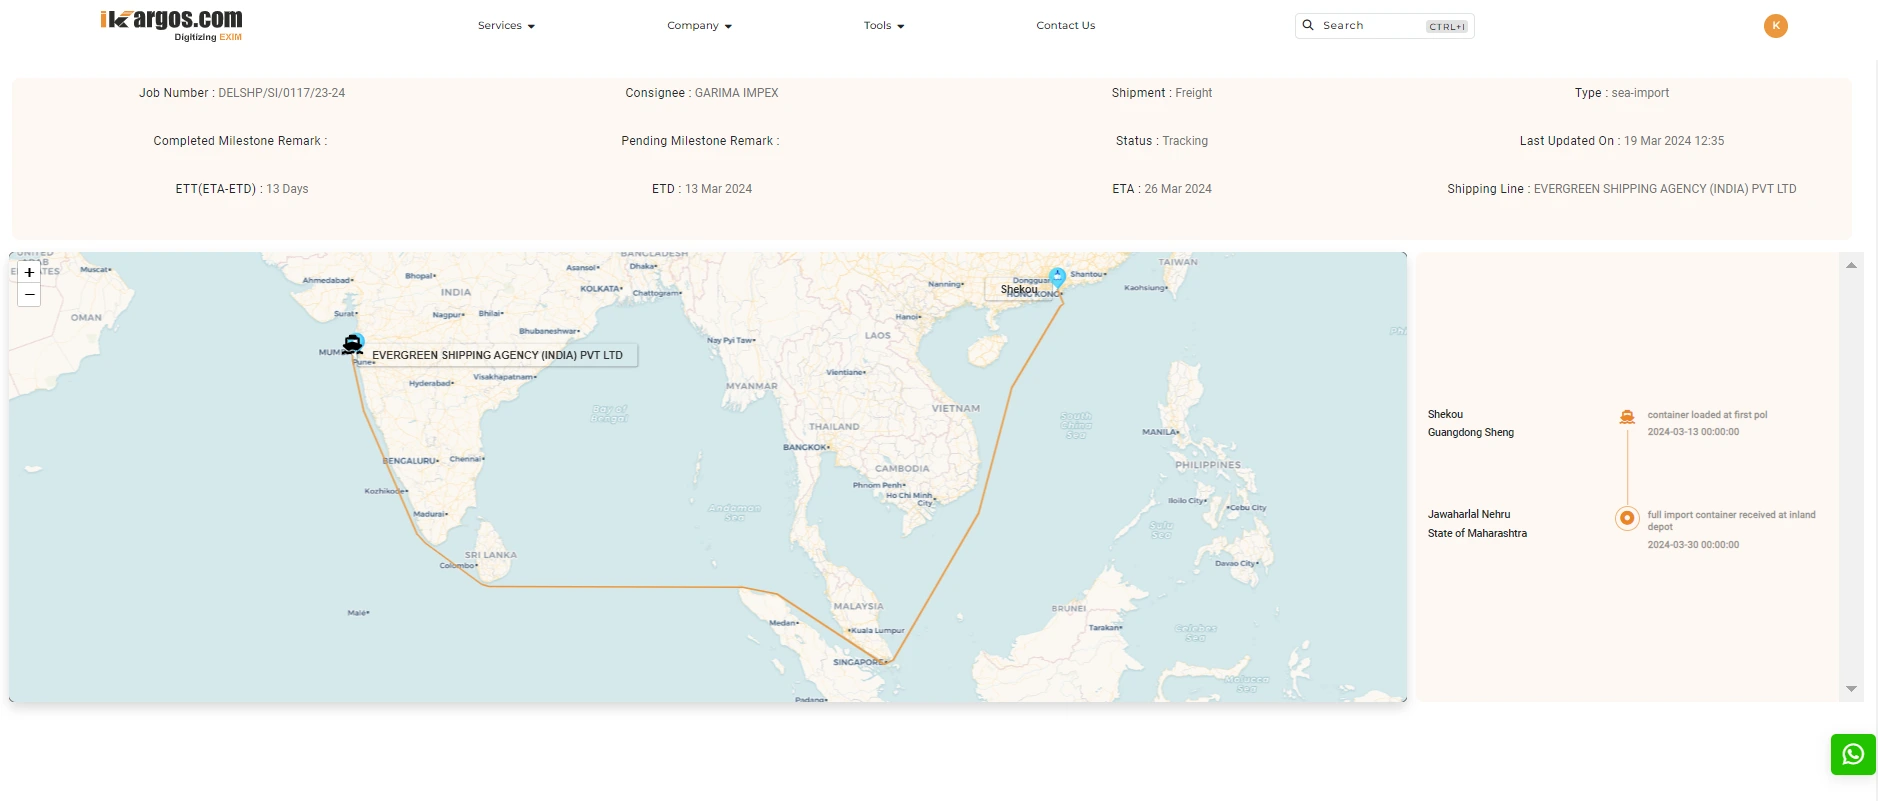Click the ikargos.com logo

coord(171,25)
